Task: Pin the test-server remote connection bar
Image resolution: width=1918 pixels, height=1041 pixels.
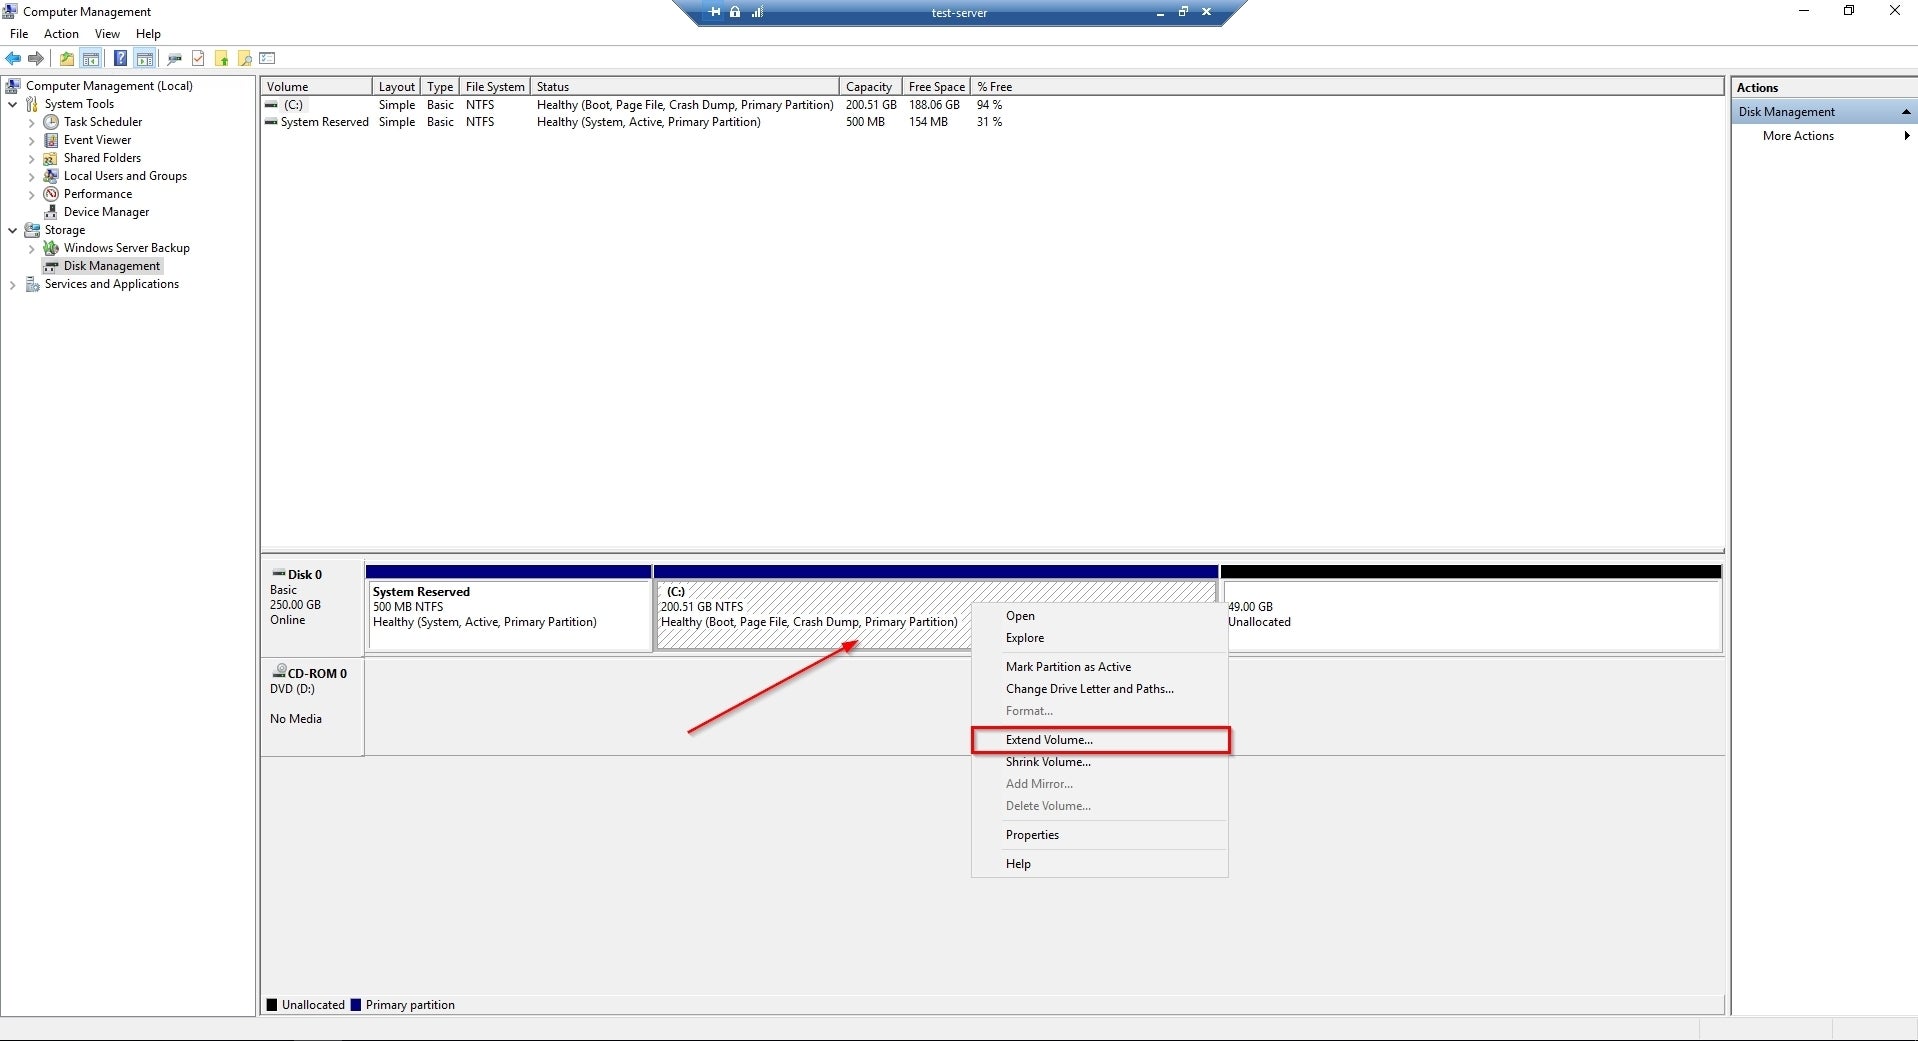Action: pyautogui.click(x=714, y=12)
